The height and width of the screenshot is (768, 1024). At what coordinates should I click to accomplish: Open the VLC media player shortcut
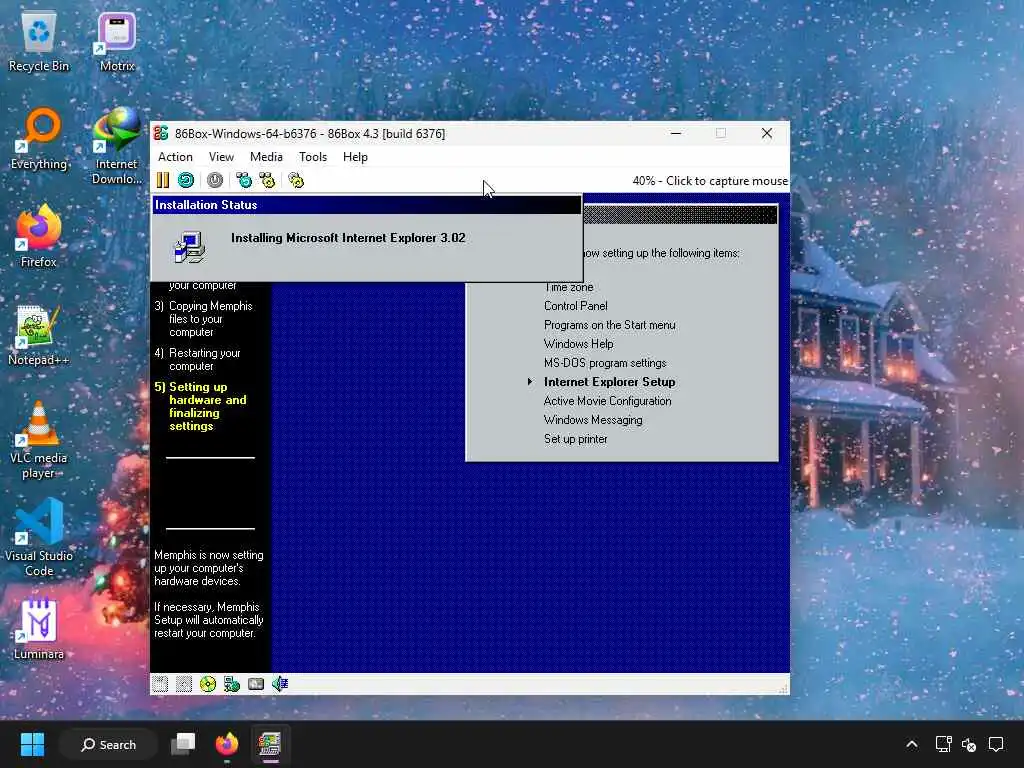39,440
